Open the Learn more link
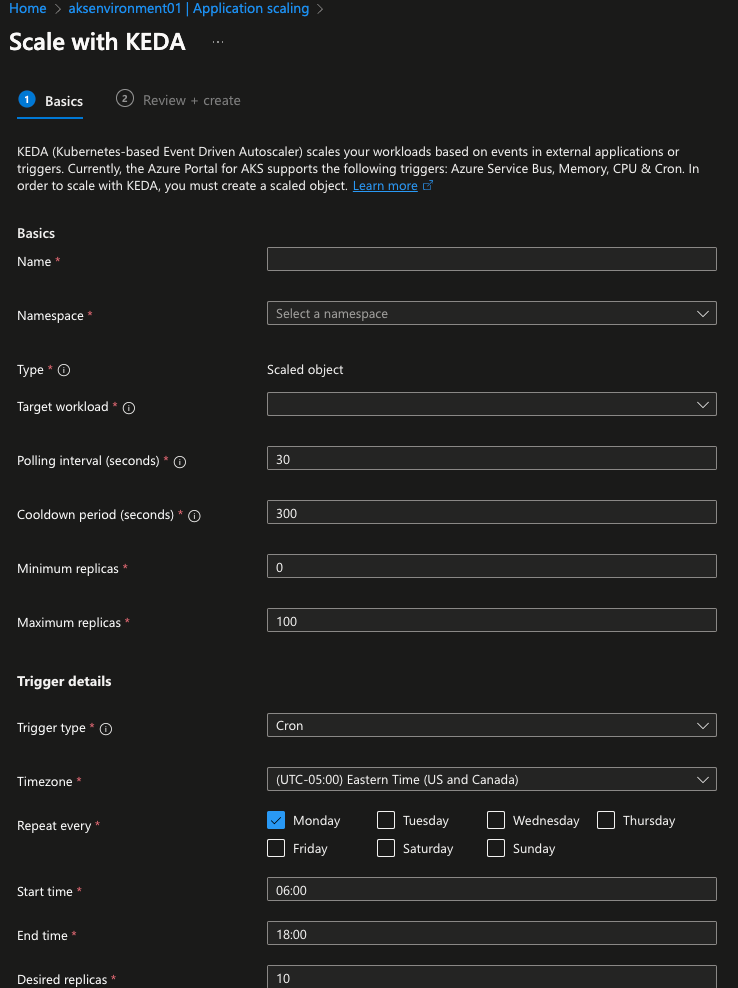The height and width of the screenshot is (988, 738). (385, 186)
